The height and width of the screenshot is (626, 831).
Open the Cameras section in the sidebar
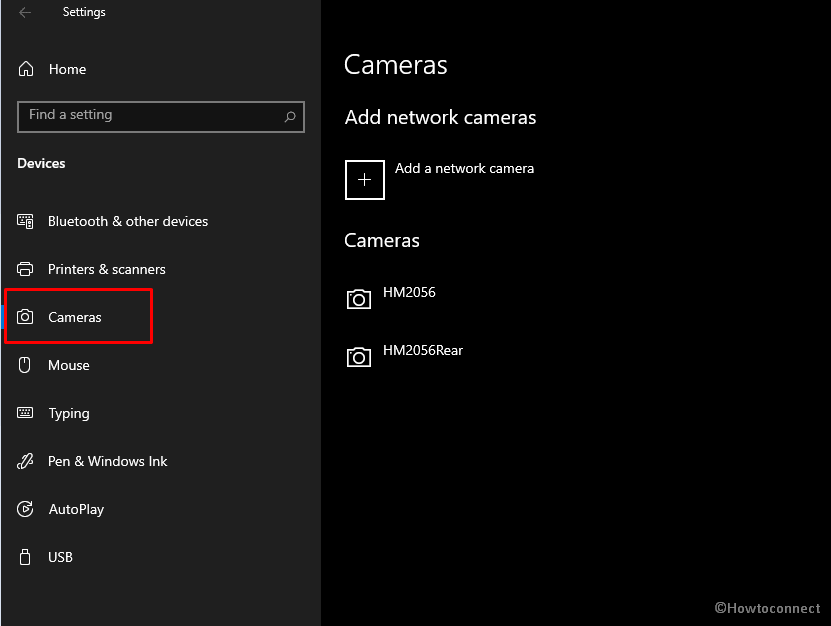(x=75, y=317)
